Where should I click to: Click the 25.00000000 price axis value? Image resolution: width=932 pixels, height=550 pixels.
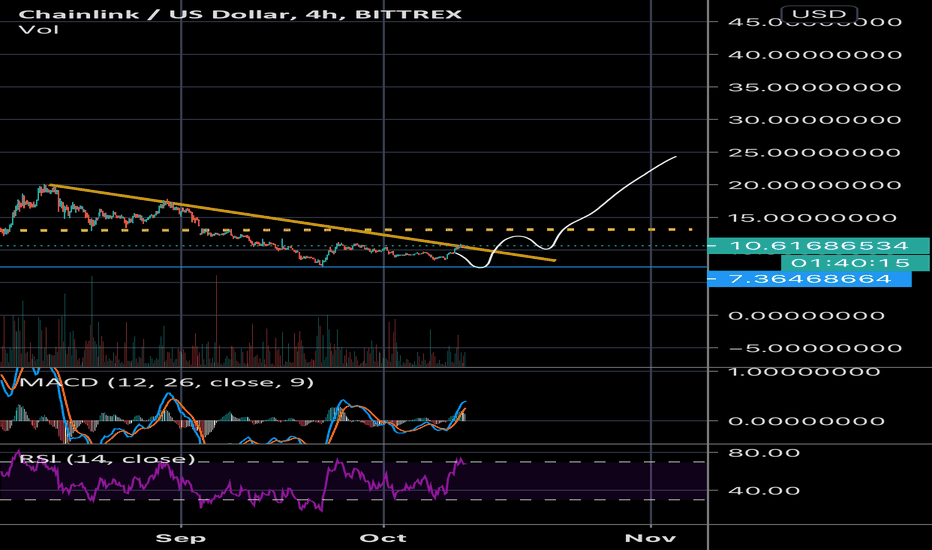click(x=815, y=152)
